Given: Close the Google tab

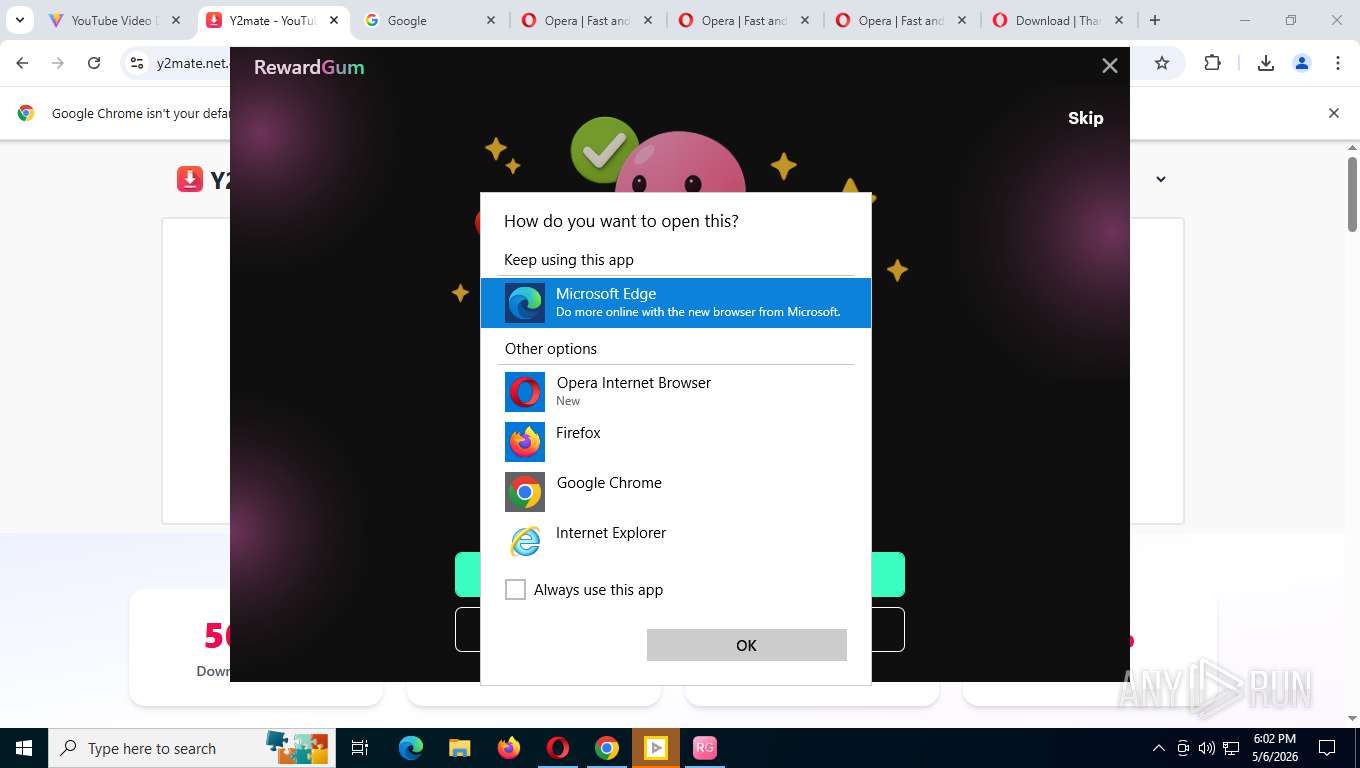Looking at the screenshot, I should [x=491, y=20].
